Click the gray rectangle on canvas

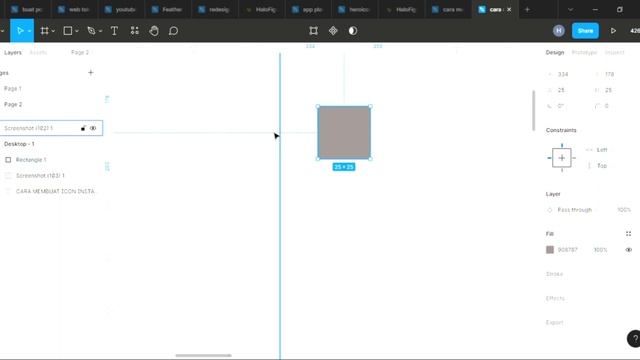344,133
